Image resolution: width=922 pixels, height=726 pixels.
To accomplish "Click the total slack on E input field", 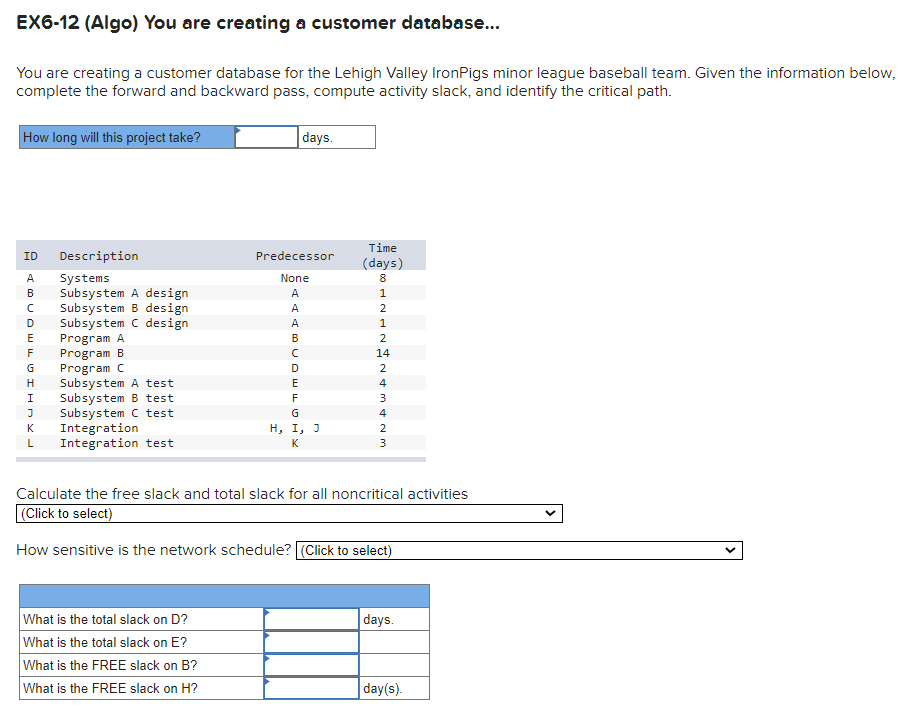I will click(x=311, y=642).
